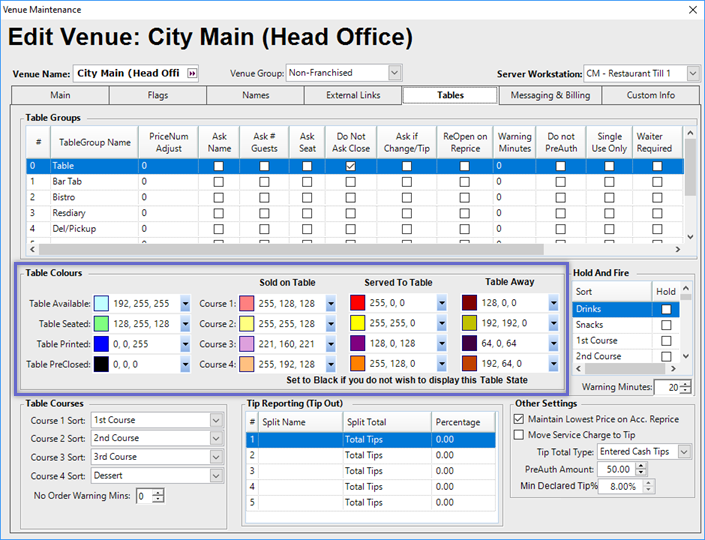Enable Move Service Charge to Tip
Viewport: 705px width, 540px height.
pyautogui.click(x=518, y=435)
